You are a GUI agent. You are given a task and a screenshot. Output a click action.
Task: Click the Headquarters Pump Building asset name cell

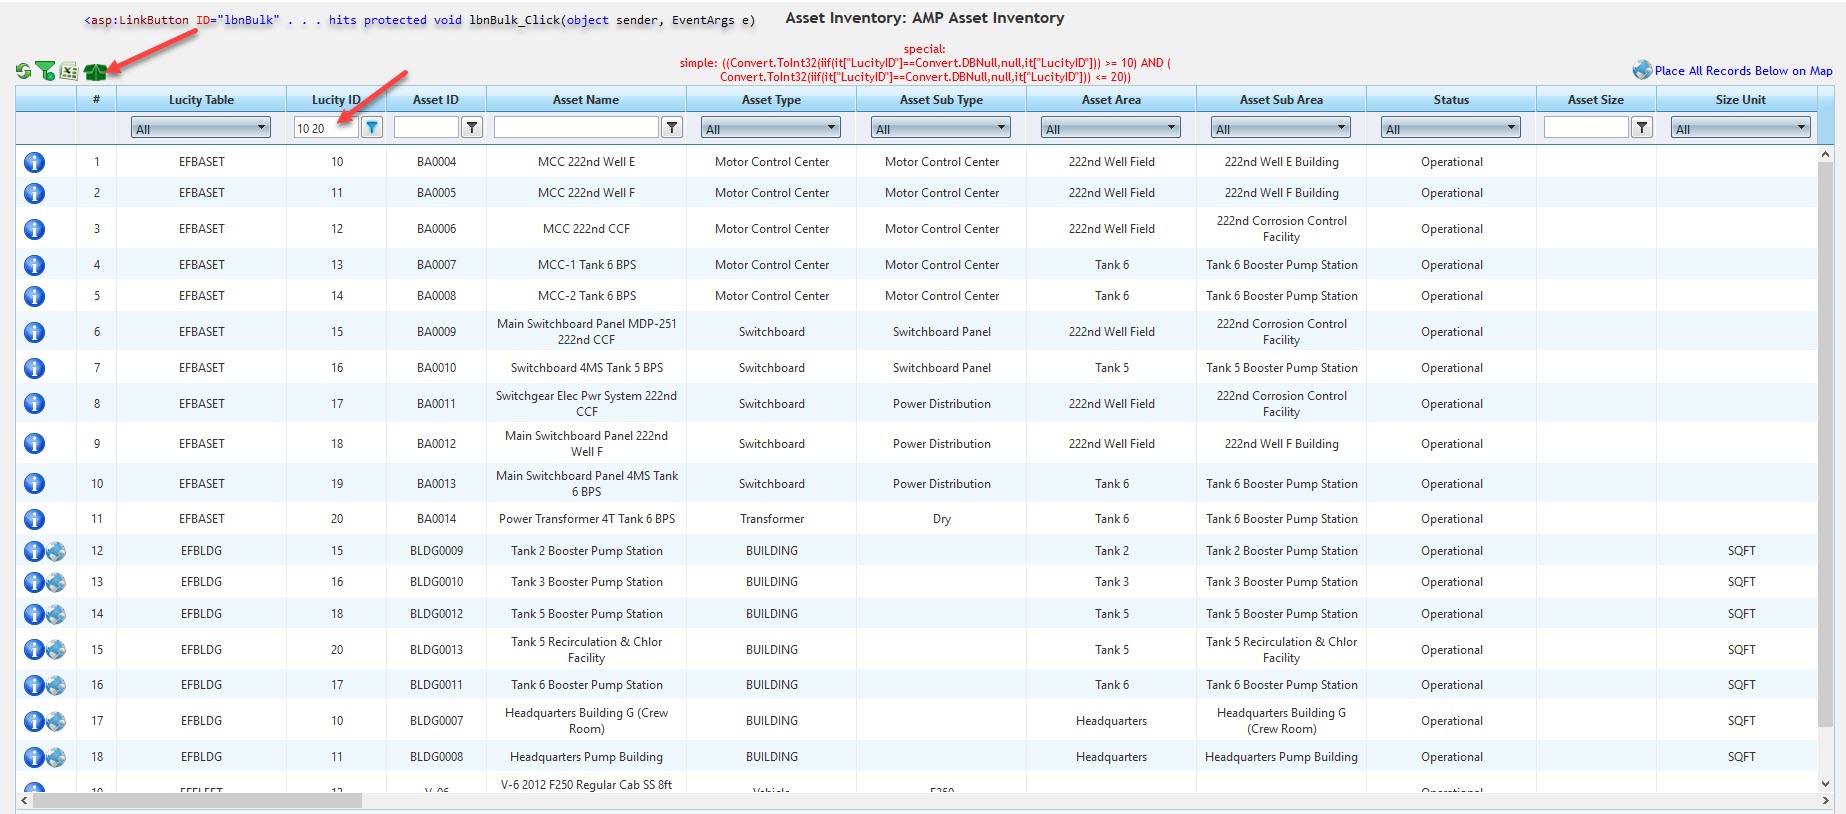pos(586,757)
